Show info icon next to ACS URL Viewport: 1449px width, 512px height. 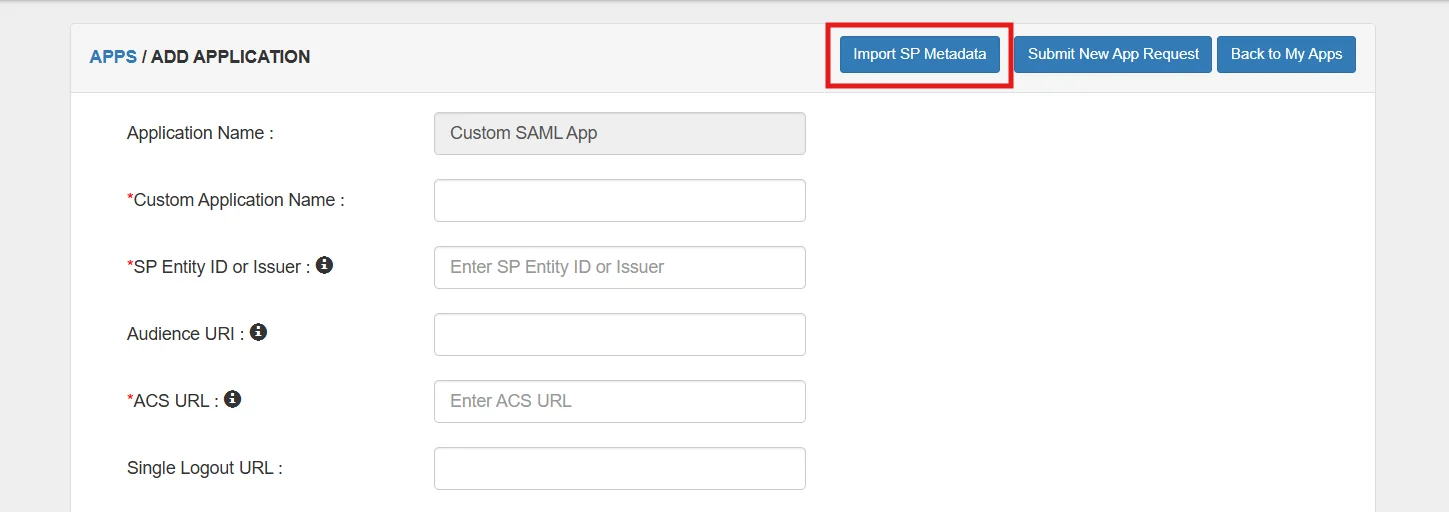(233, 399)
